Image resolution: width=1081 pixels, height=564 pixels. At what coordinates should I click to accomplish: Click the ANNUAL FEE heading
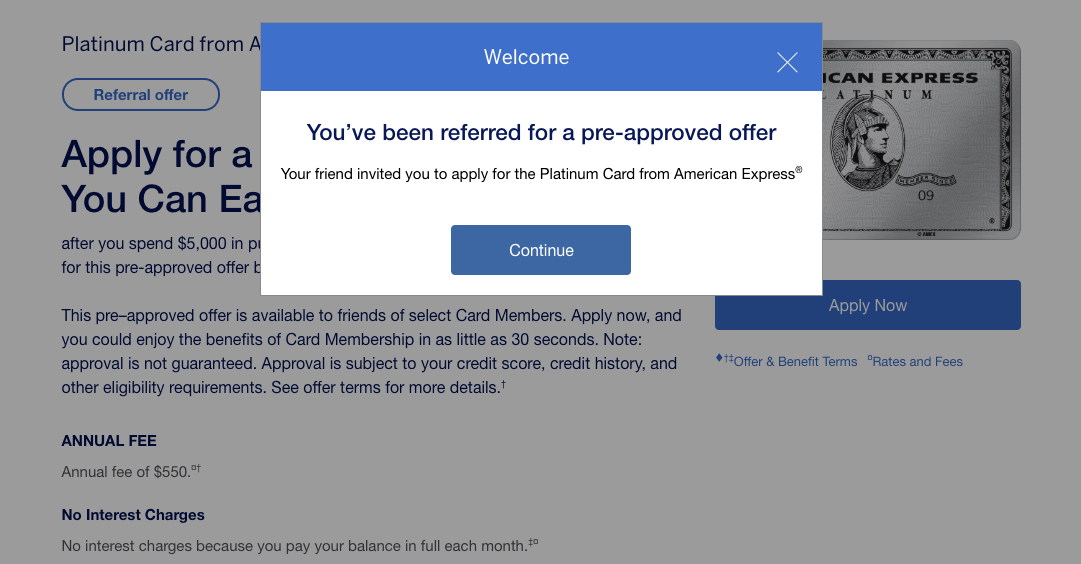[x=109, y=441]
